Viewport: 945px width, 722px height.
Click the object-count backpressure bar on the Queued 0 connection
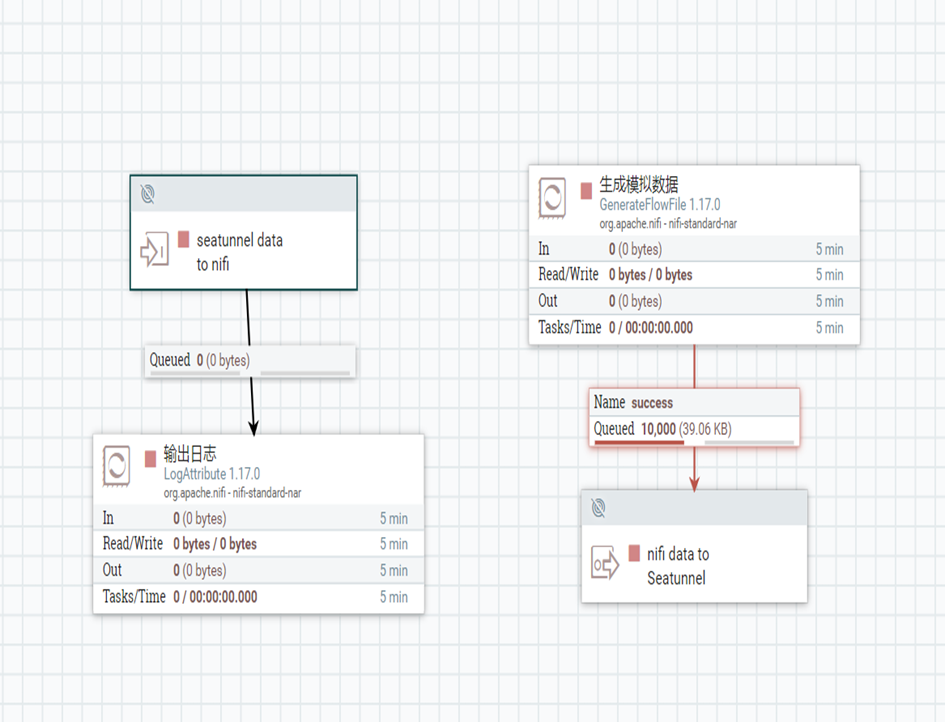(x=195, y=374)
